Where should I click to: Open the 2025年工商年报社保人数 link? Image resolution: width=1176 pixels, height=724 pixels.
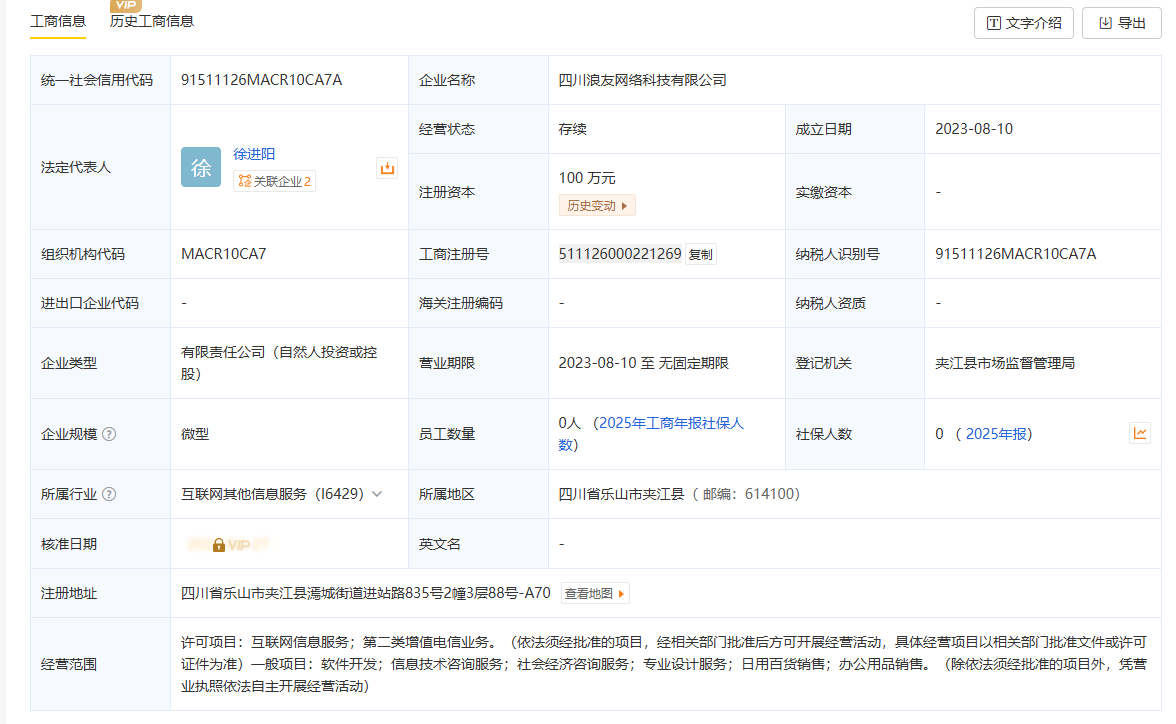coord(652,434)
